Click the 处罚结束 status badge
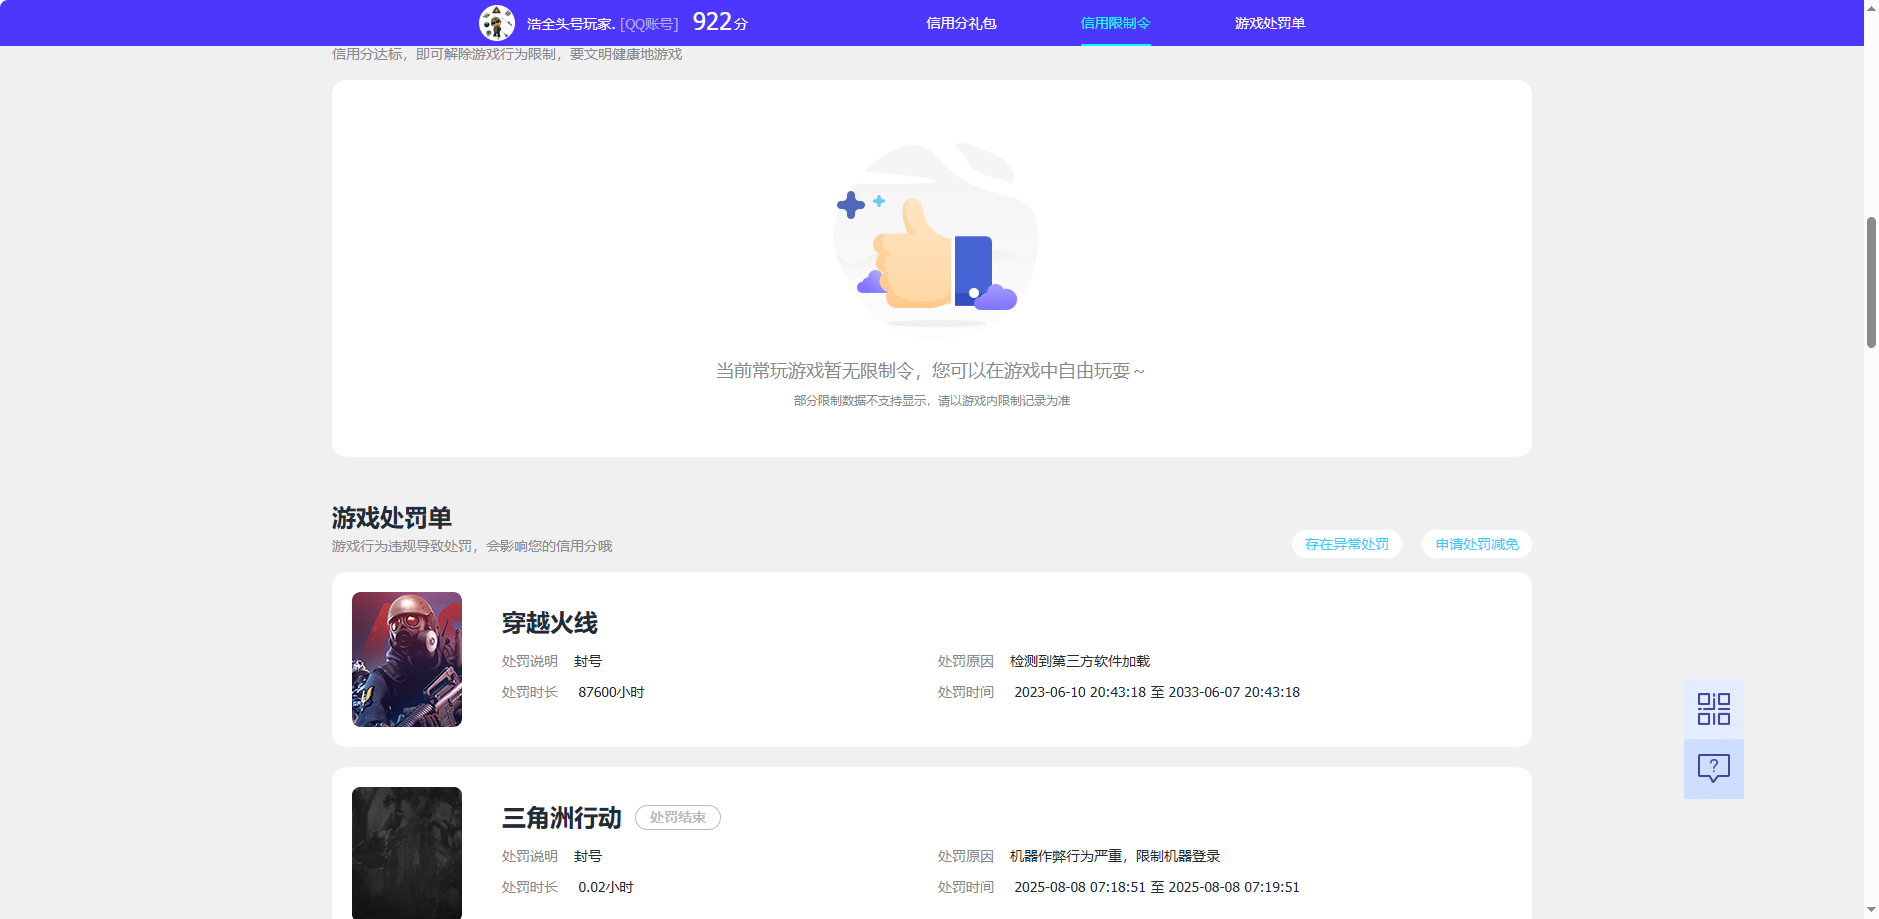Screen dimensions: 1879x919 pyautogui.click(x=678, y=817)
